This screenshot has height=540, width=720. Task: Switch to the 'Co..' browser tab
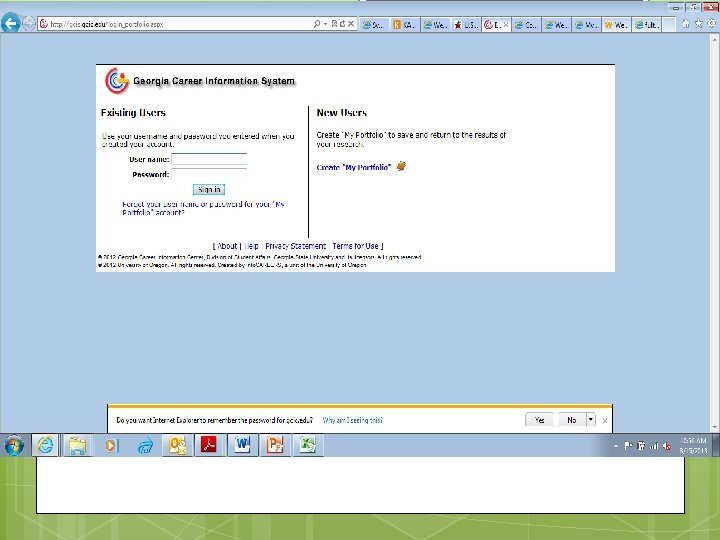click(x=526, y=25)
